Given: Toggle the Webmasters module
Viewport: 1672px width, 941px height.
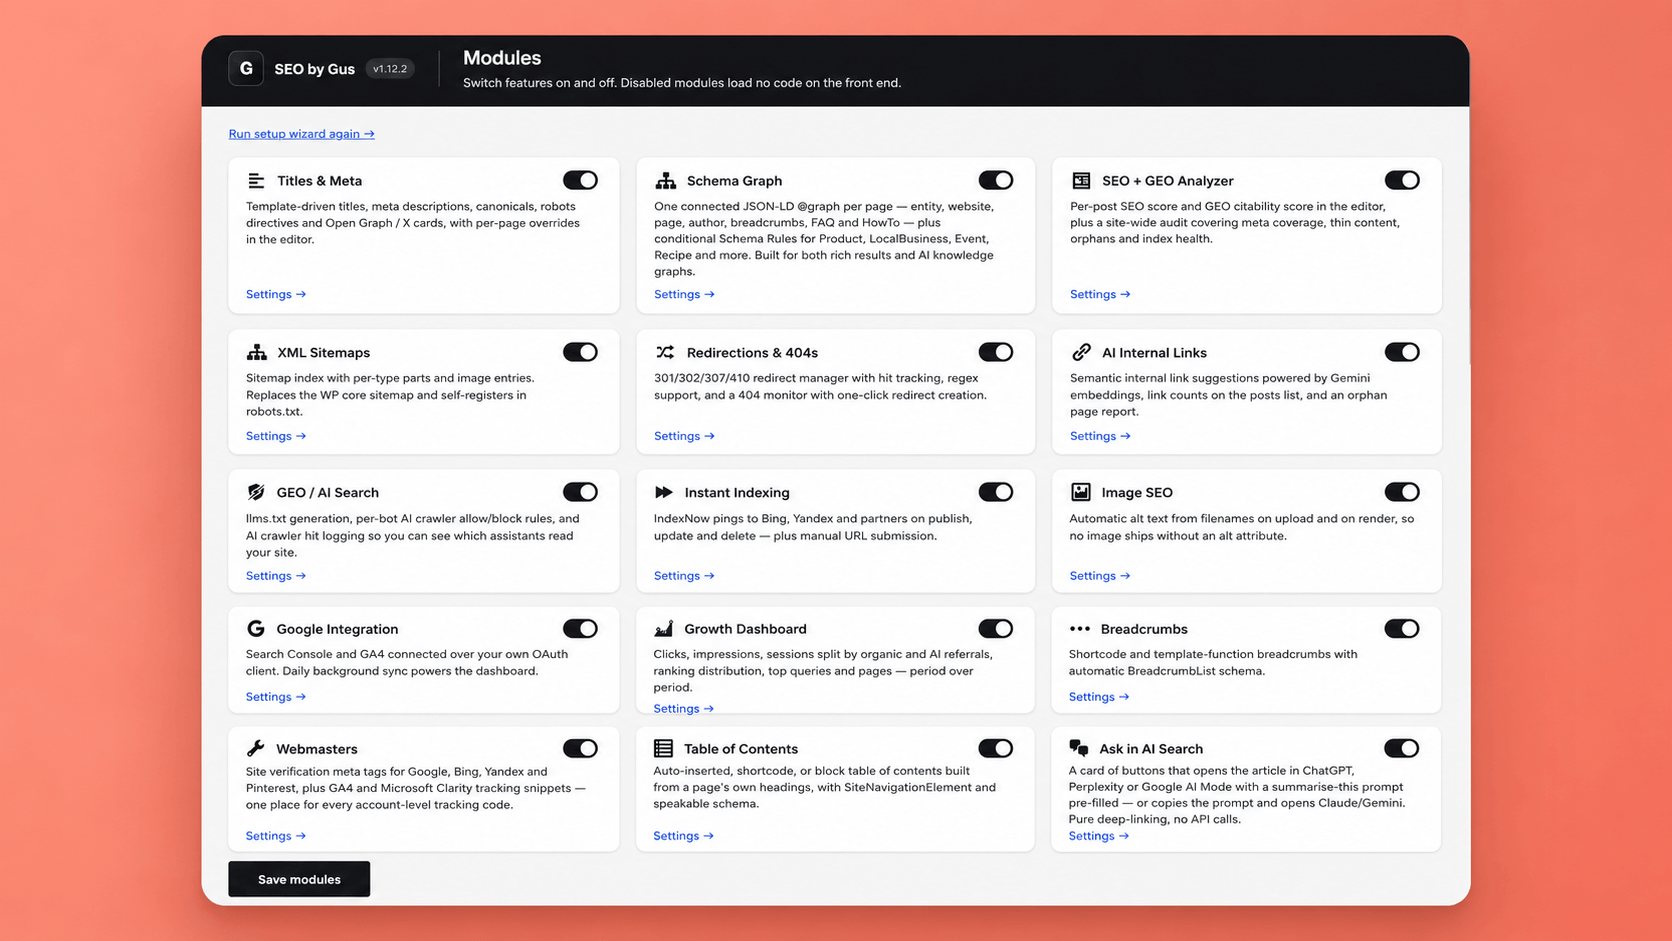Looking at the screenshot, I should click(x=580, y=749).
